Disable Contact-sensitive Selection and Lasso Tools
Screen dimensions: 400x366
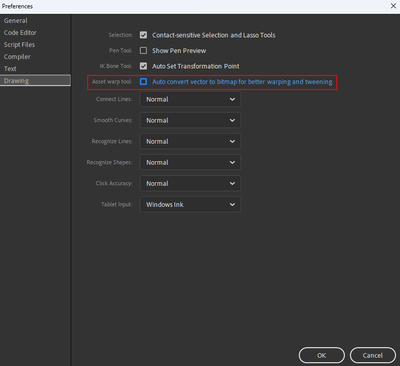click(143, 35)
